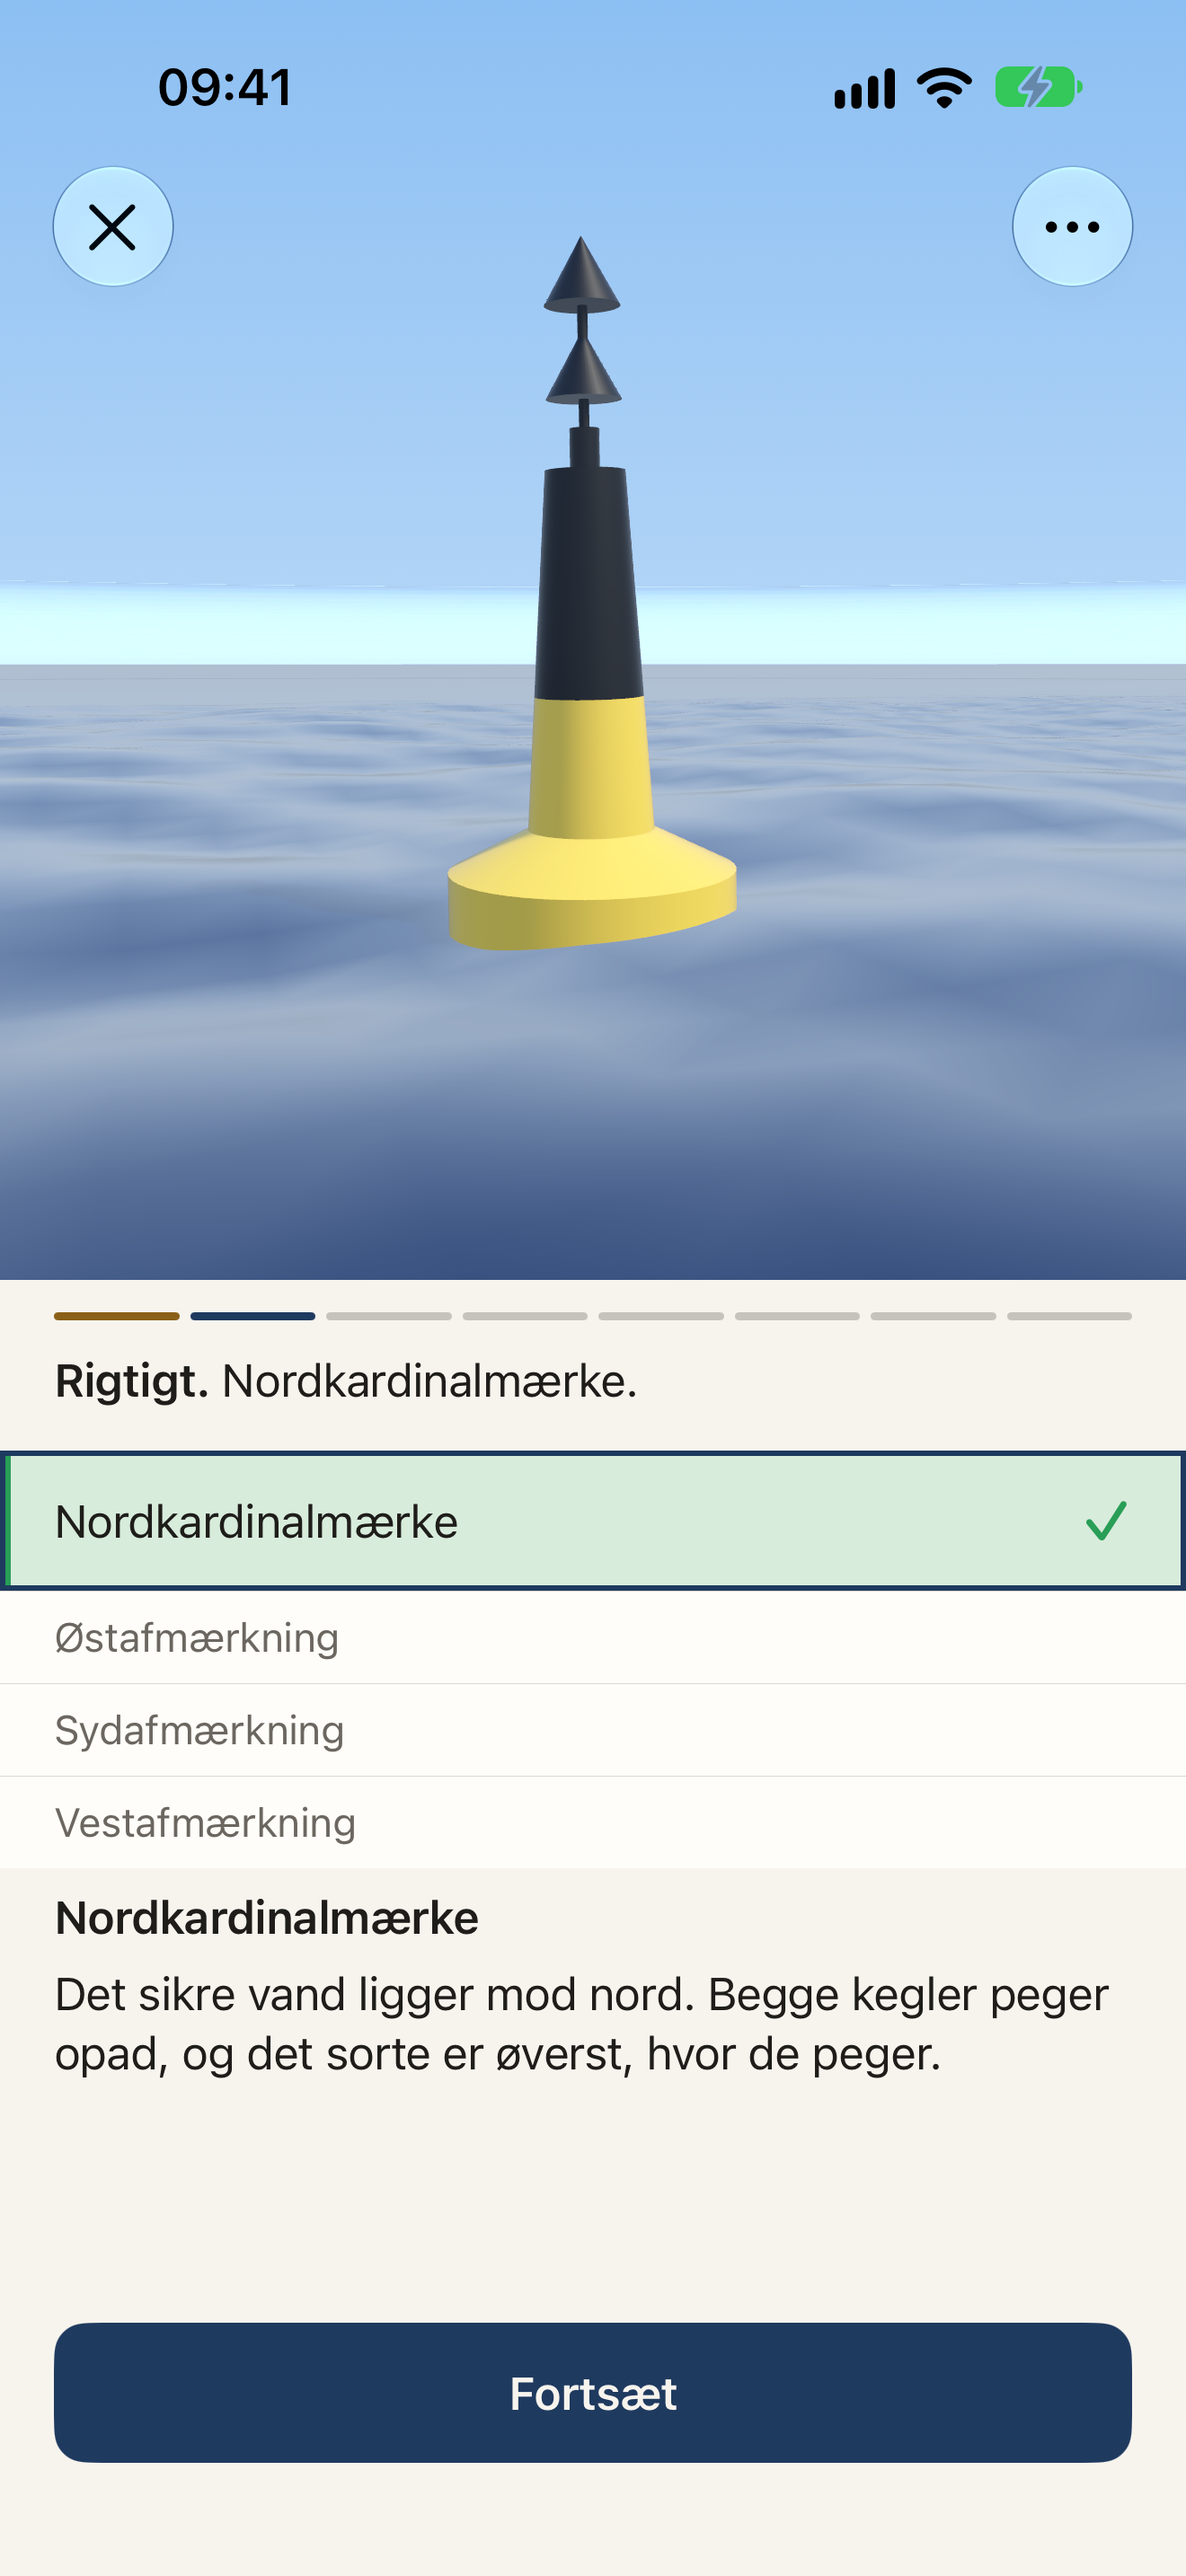Tap the 3D north cardinal buoy model
Image resolution: width=1186 pixels, height=2576 pixels.
click(592, 594)
